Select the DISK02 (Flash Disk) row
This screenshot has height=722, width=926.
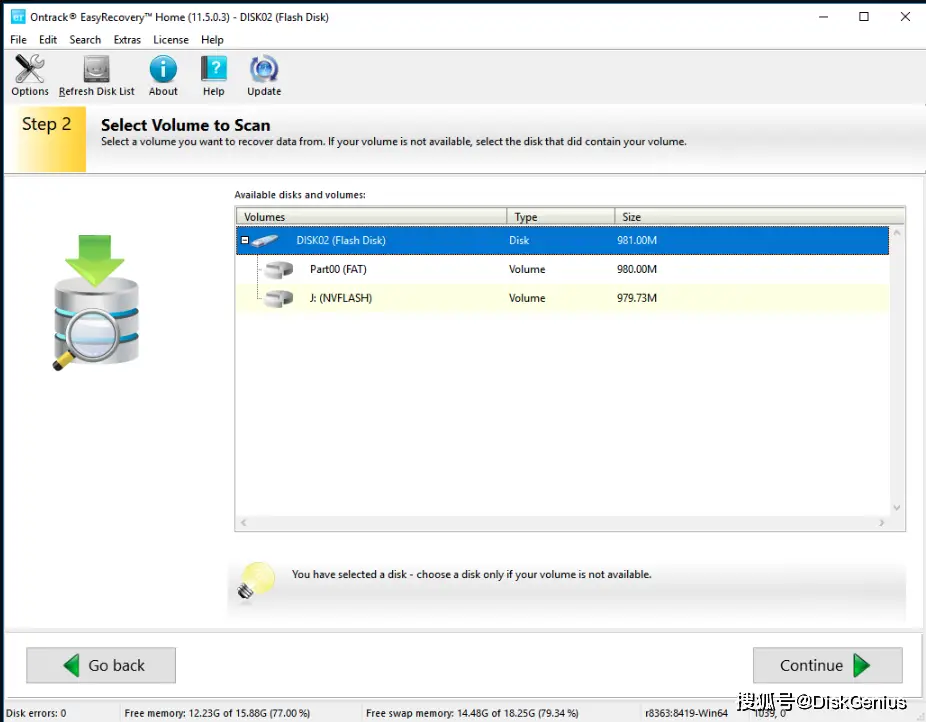[x=562, y=240]
